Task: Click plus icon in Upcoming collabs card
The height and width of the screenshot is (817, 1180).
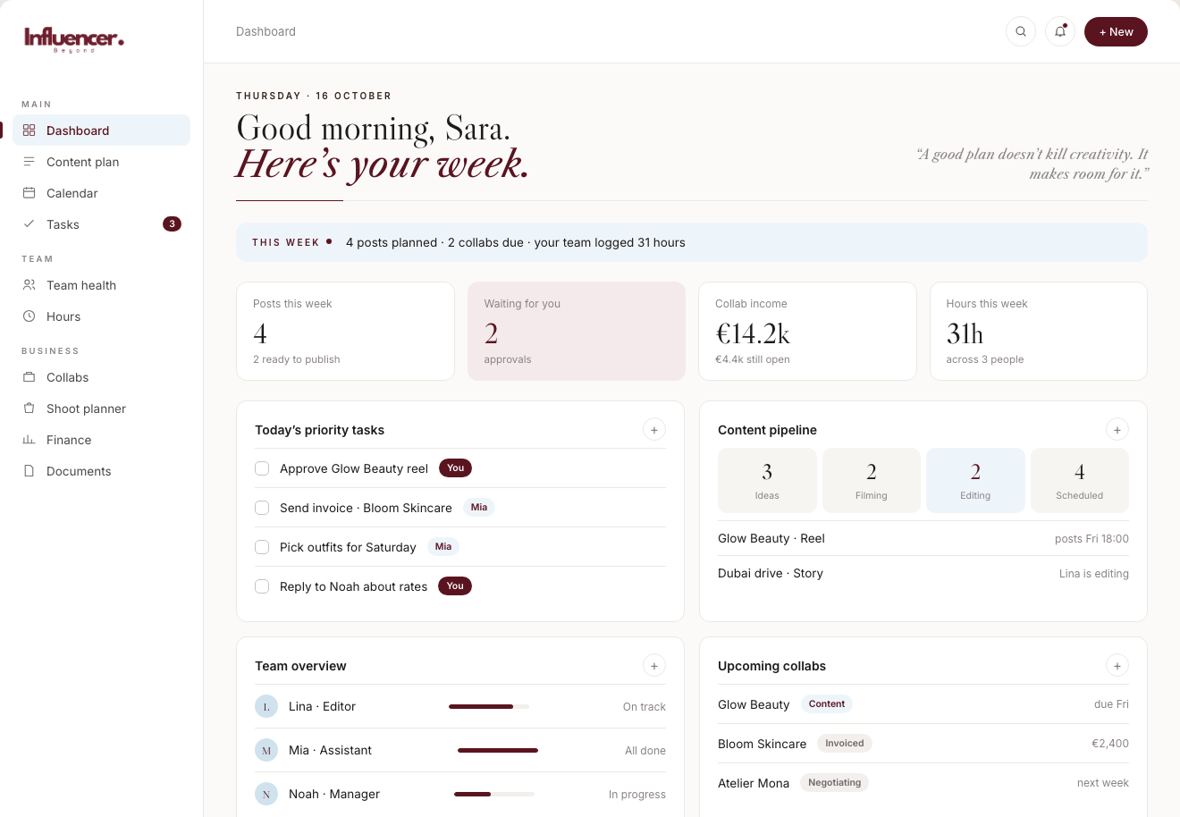Action: click(1117, 666)
